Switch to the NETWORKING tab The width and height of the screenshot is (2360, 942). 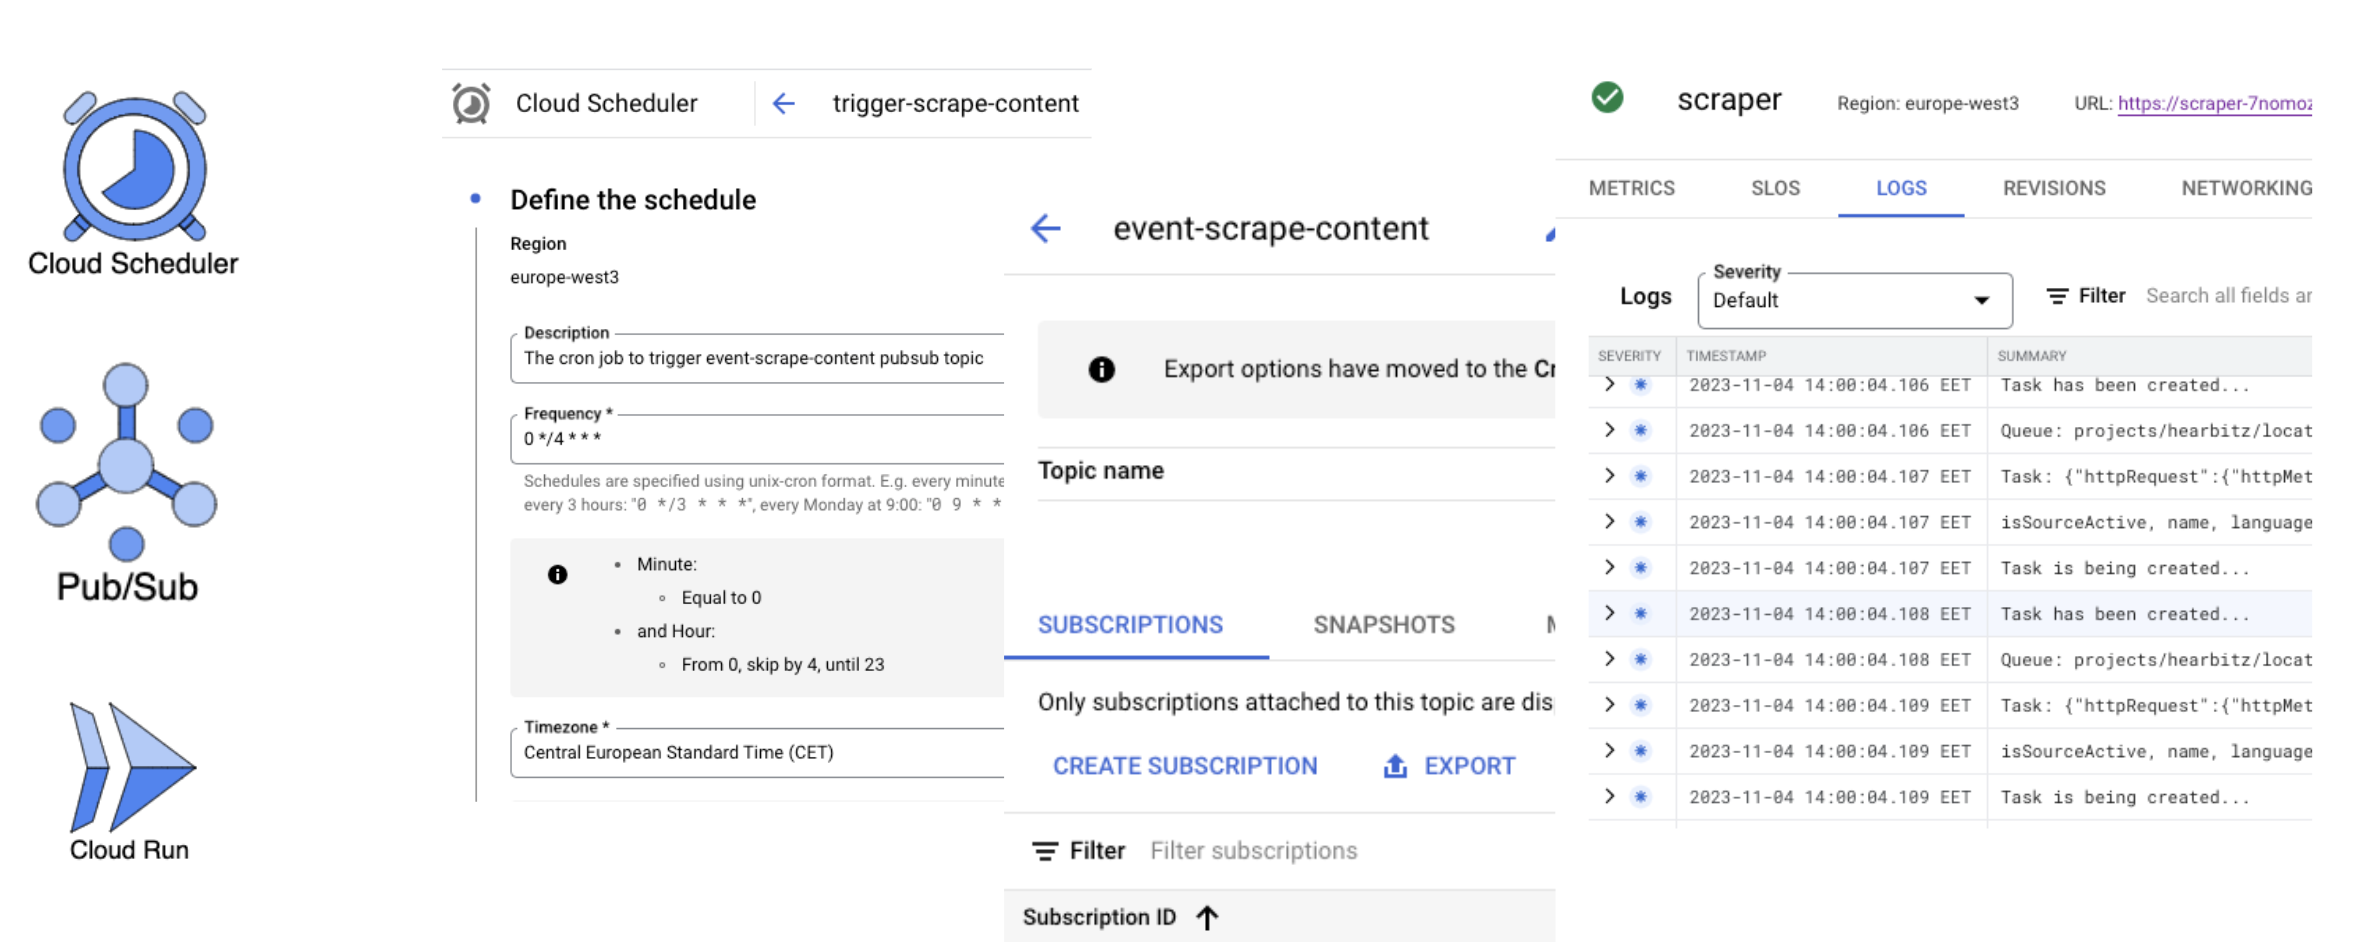(2246, 188)
